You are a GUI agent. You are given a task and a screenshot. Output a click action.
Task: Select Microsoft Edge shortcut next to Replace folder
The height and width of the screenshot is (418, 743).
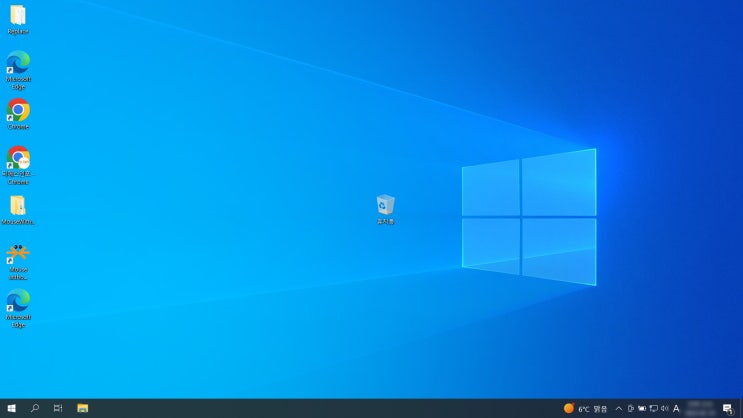[x=18, y=70]
